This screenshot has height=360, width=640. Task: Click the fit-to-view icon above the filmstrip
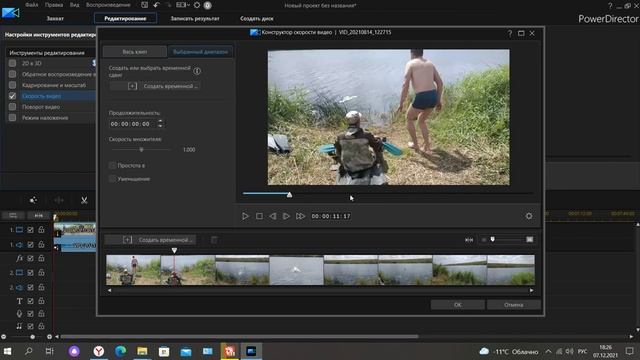469,240
